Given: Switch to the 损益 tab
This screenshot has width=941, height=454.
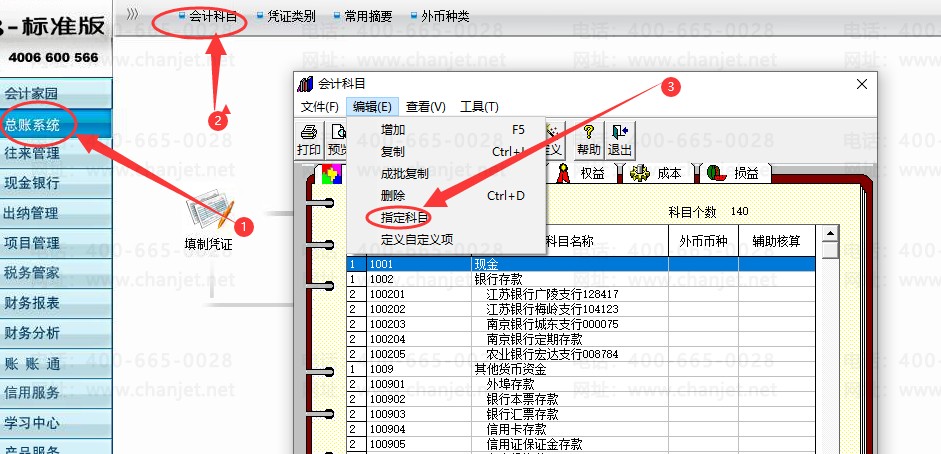Looking at the screenshot, I should click(733, 173).
